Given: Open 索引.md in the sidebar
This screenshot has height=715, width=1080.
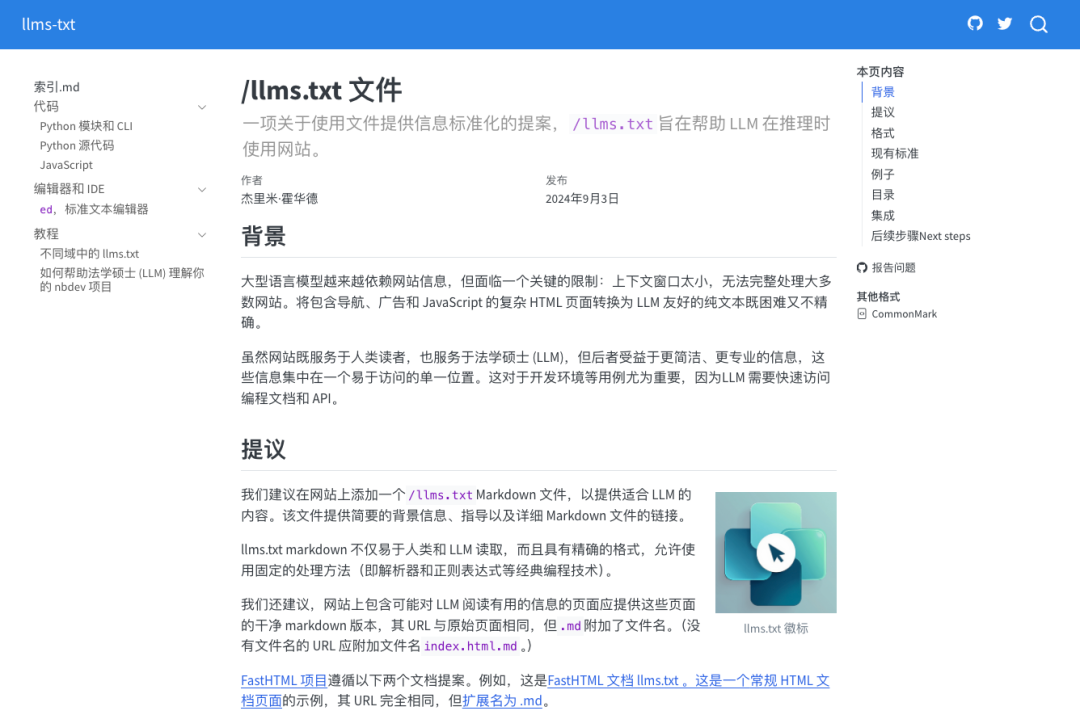Looking at the screenshot, I should pyautogui.click(x=56, y=87).
